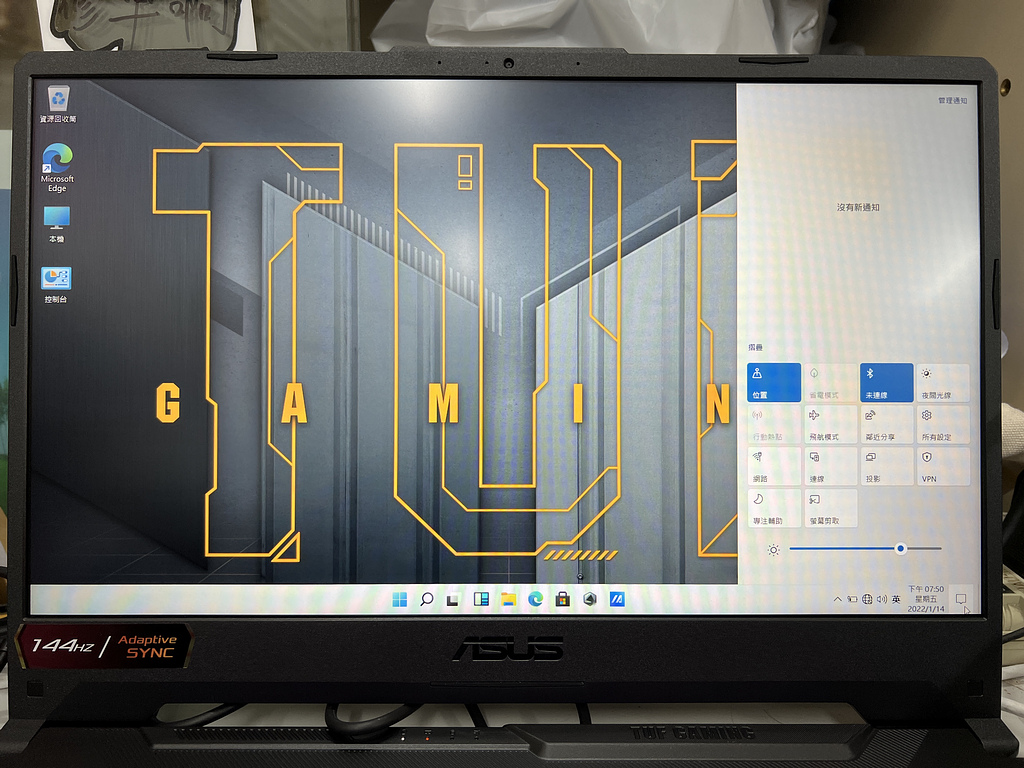Screen dimensions: 1024x768
Task: Open taskbar Search magnifier
Action: [426, 599]
